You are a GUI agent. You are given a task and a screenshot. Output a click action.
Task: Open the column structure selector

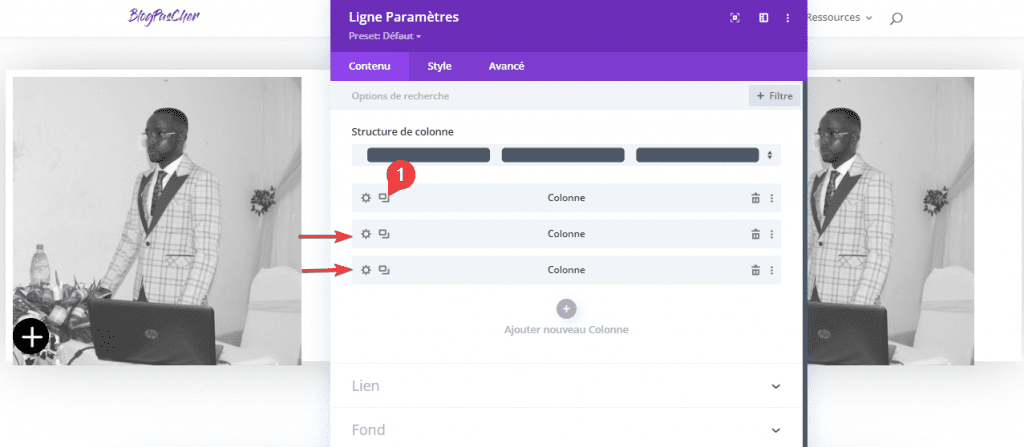click(566, 155)
